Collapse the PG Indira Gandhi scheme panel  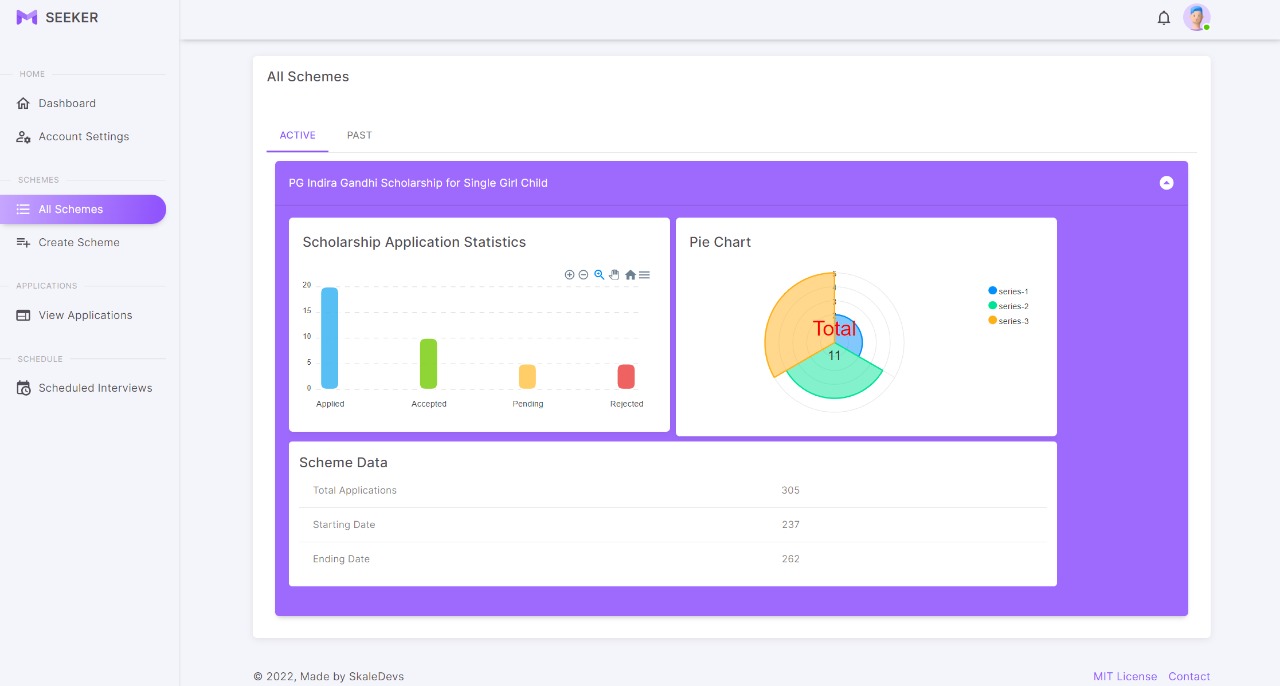(1166, 183)
